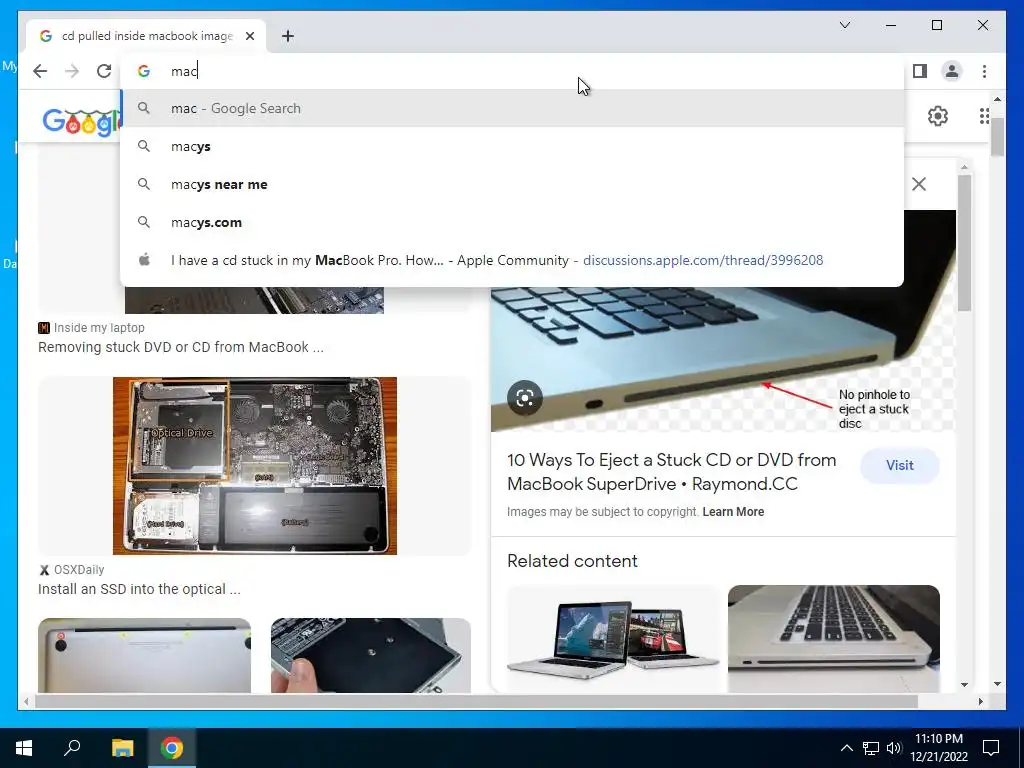Choose the 'macys' suggestion
Image resolution: width=1024 pixels, height=768 pixels.
[512, 146]
